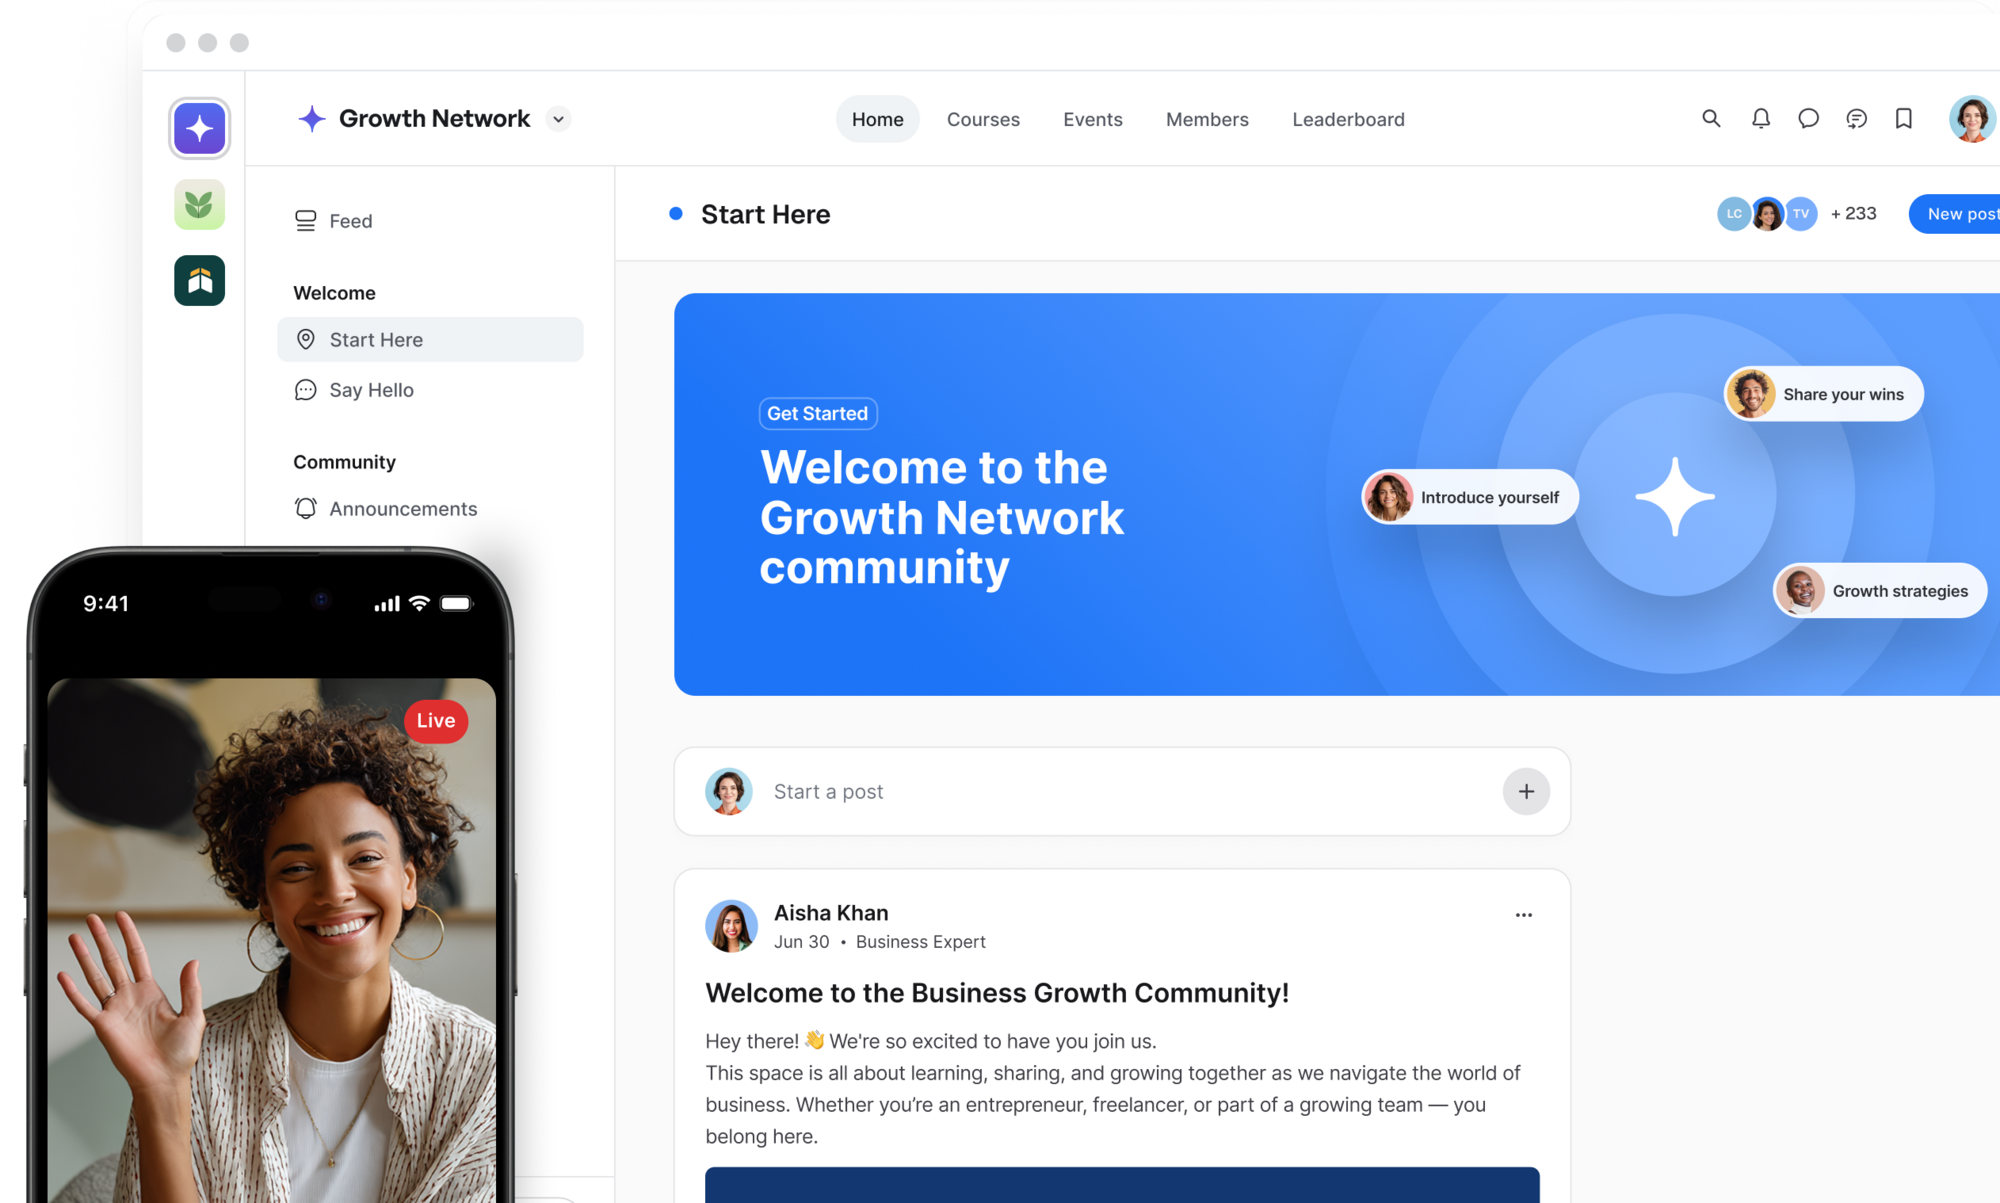Select the purple star community icon
The width and height of the screenshot is (2000, 1203).
[200, 128]
